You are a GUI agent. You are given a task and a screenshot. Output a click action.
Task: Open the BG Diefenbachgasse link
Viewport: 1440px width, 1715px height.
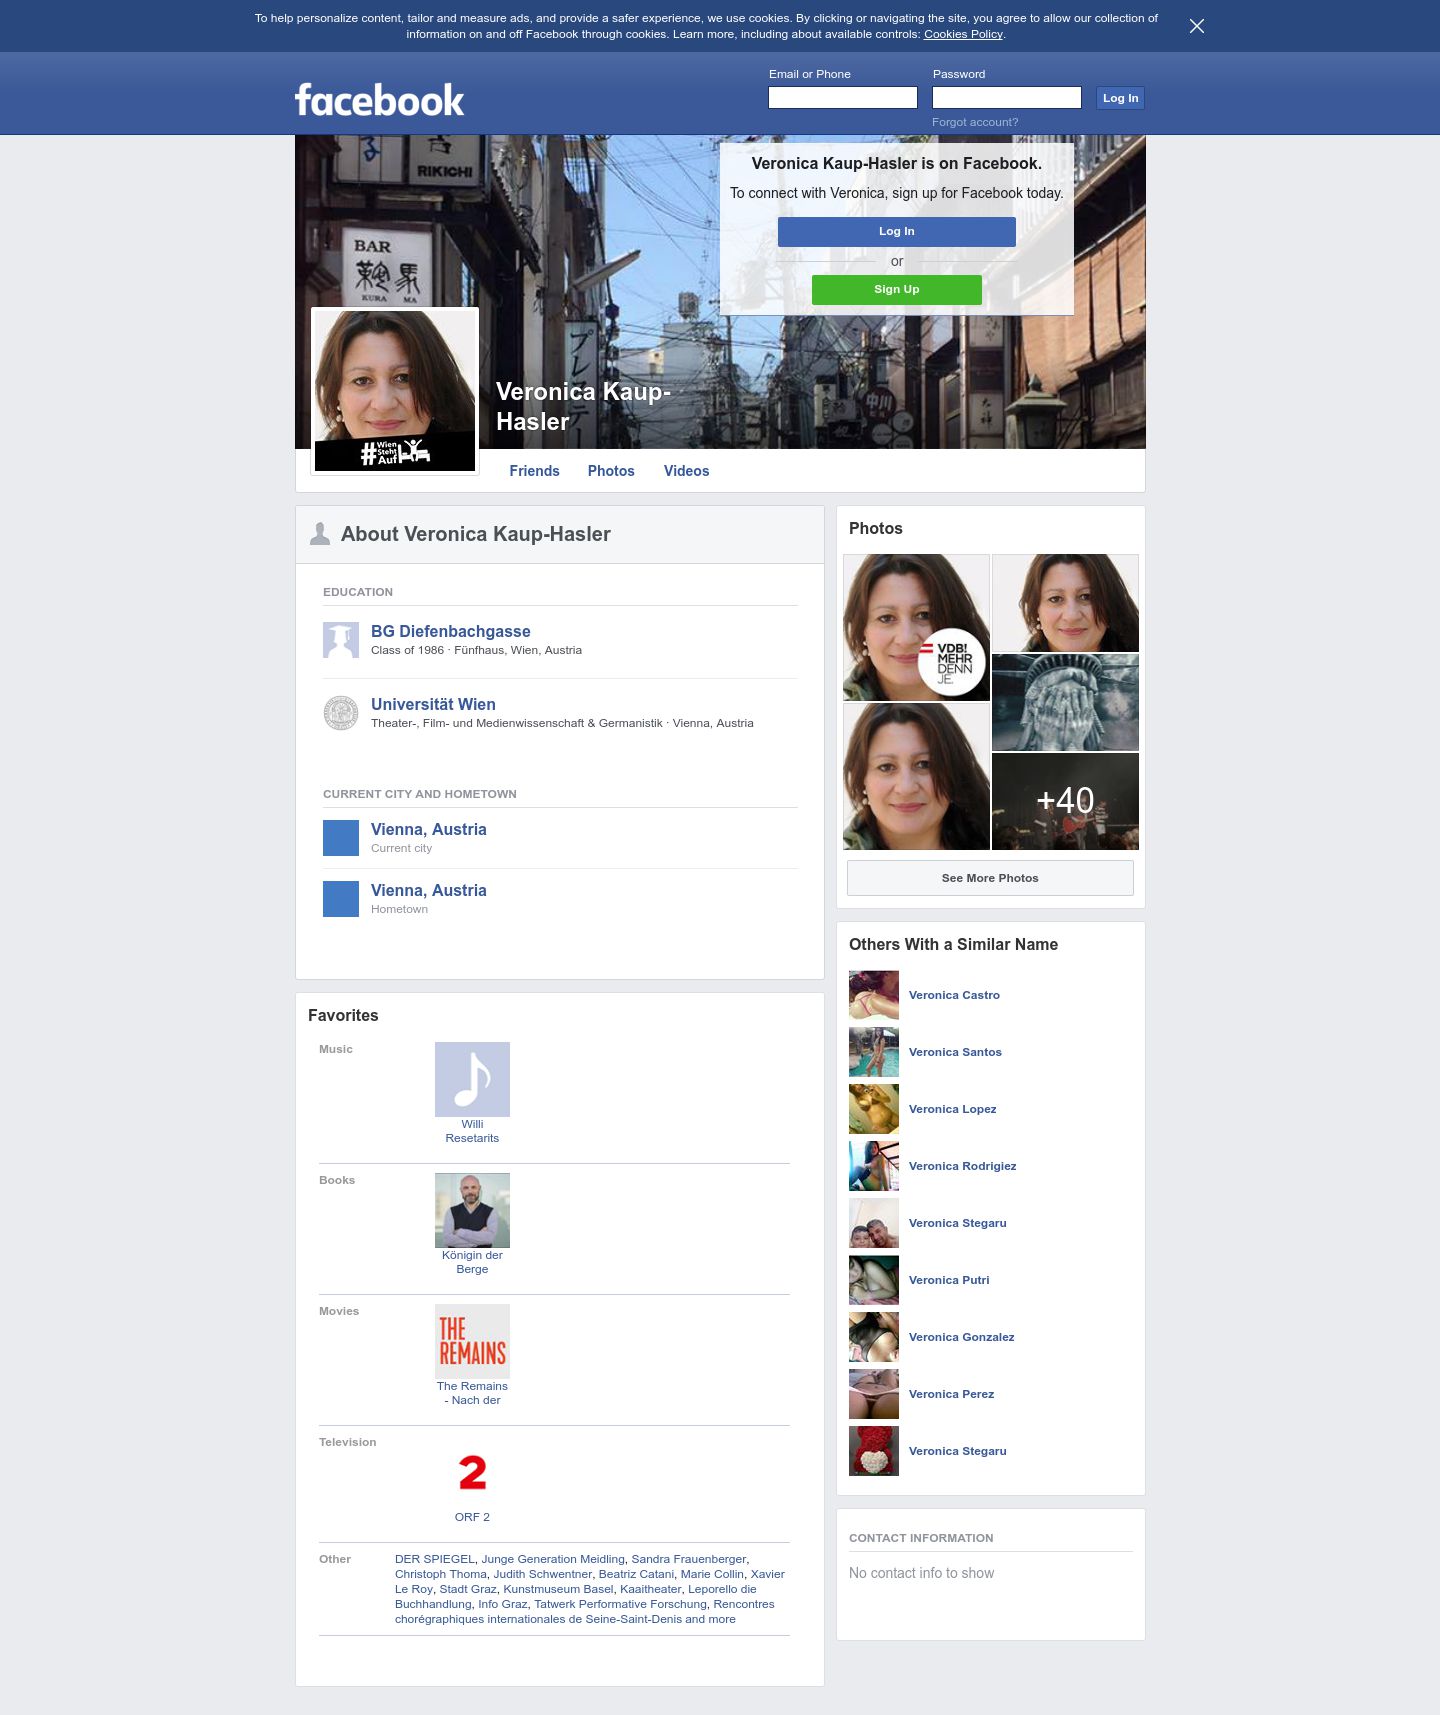pyautogui.click(x=451, y=631)
